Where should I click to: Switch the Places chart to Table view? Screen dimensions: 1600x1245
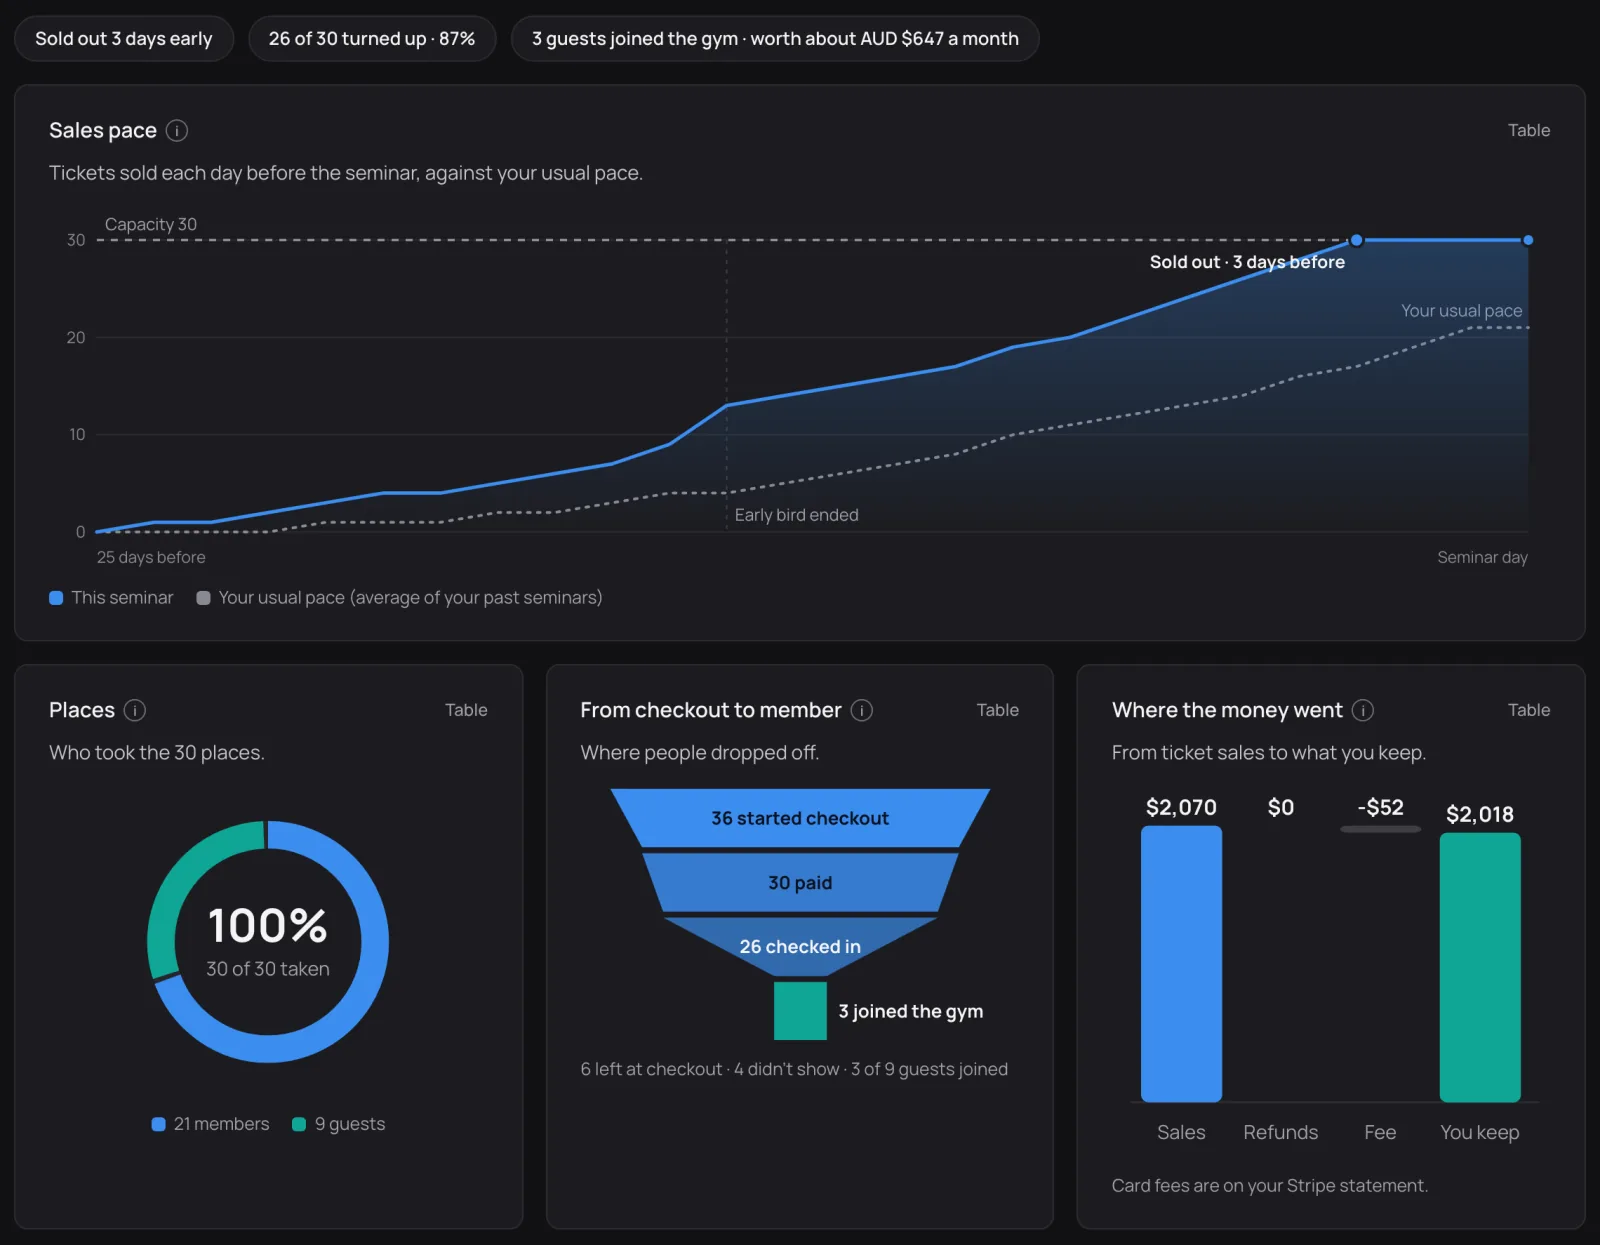click(x=466, y=710)
